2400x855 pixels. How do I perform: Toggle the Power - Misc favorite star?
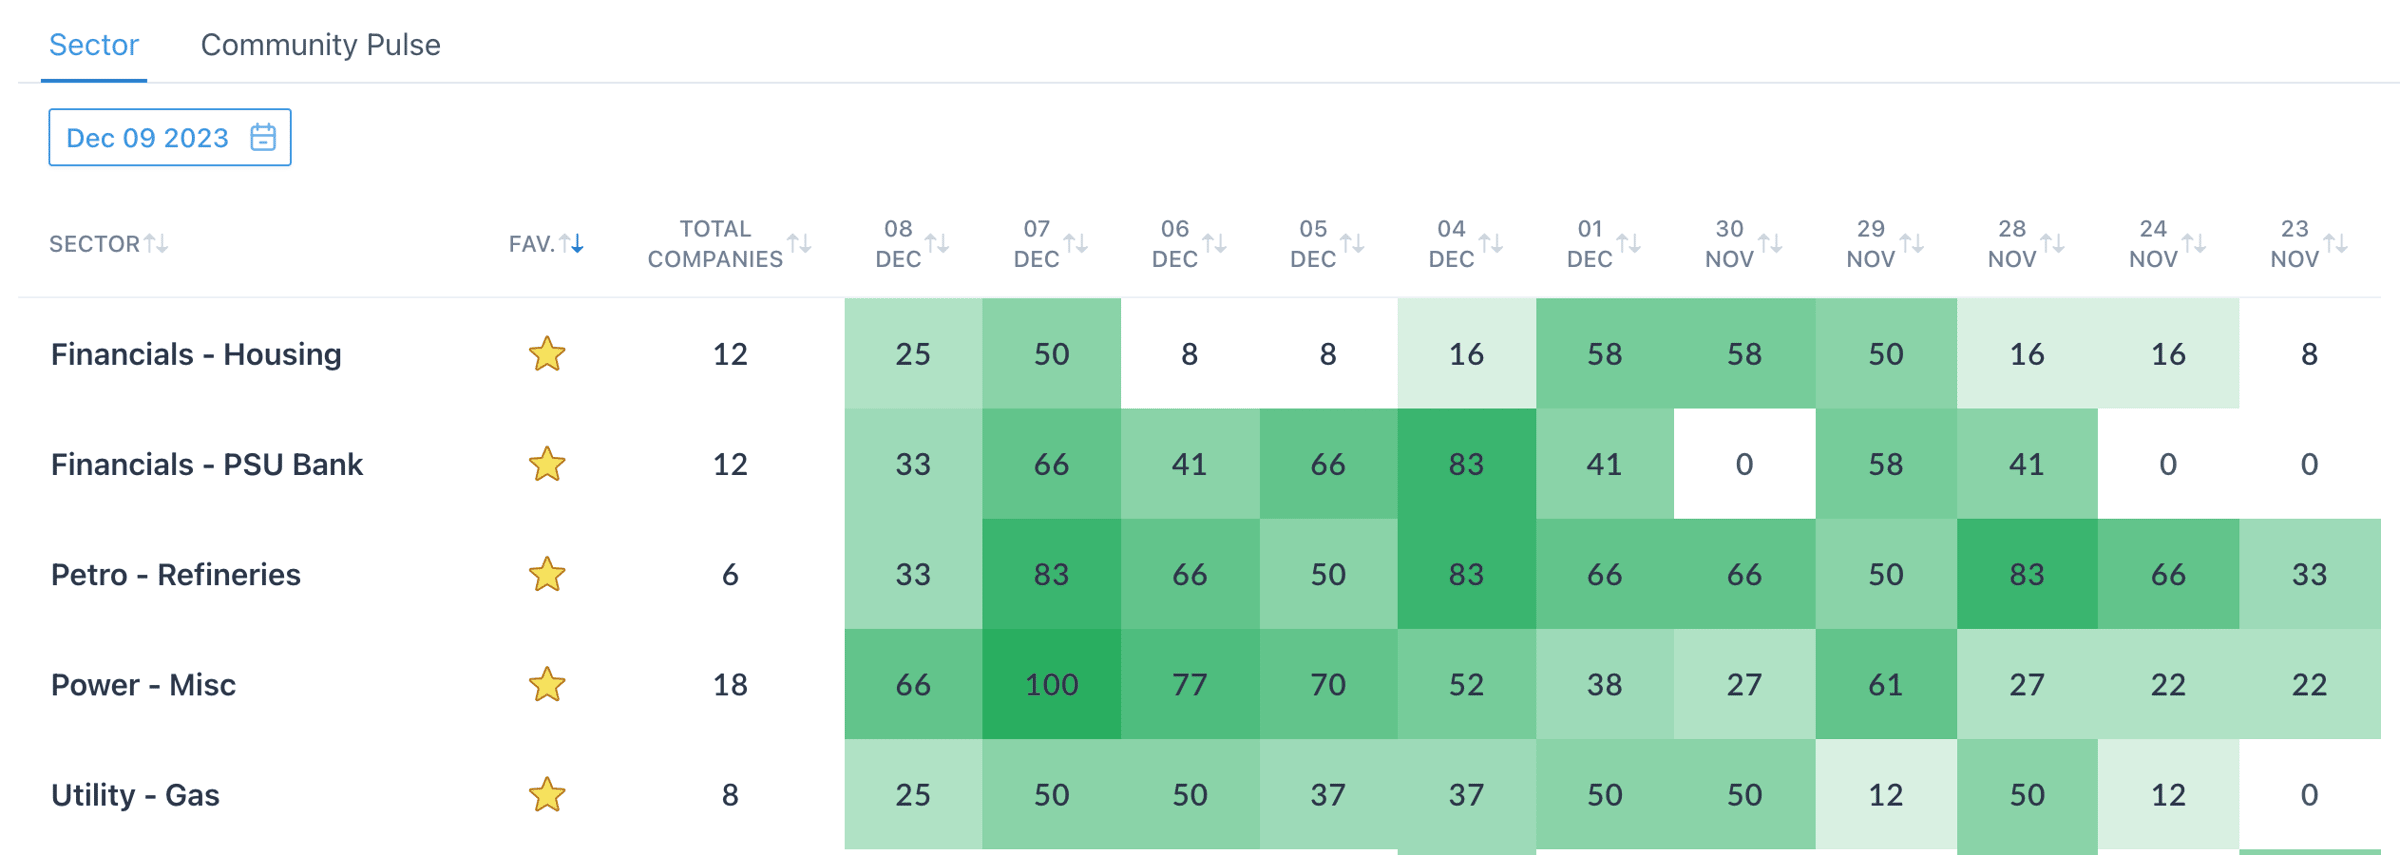(x=547, y=685)
